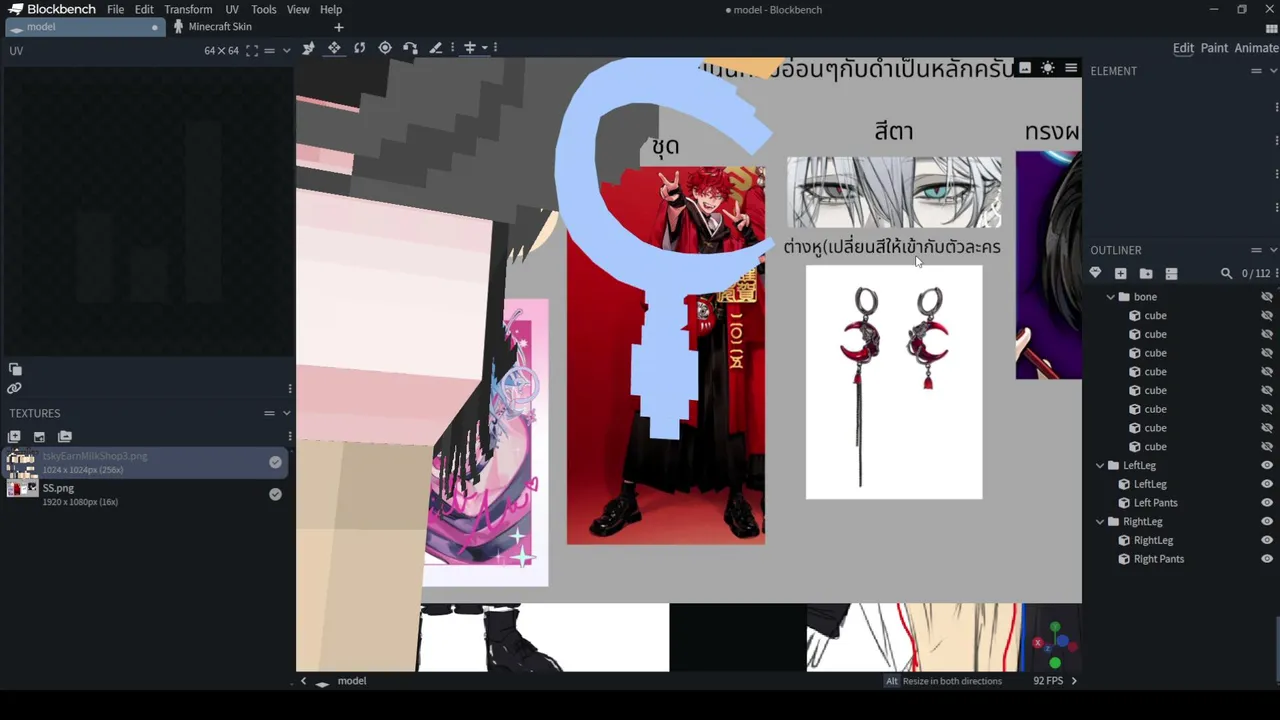The image size is (1280, 720).
Task: Open the viewport hamburger menu
Action: coord(1071,68)
